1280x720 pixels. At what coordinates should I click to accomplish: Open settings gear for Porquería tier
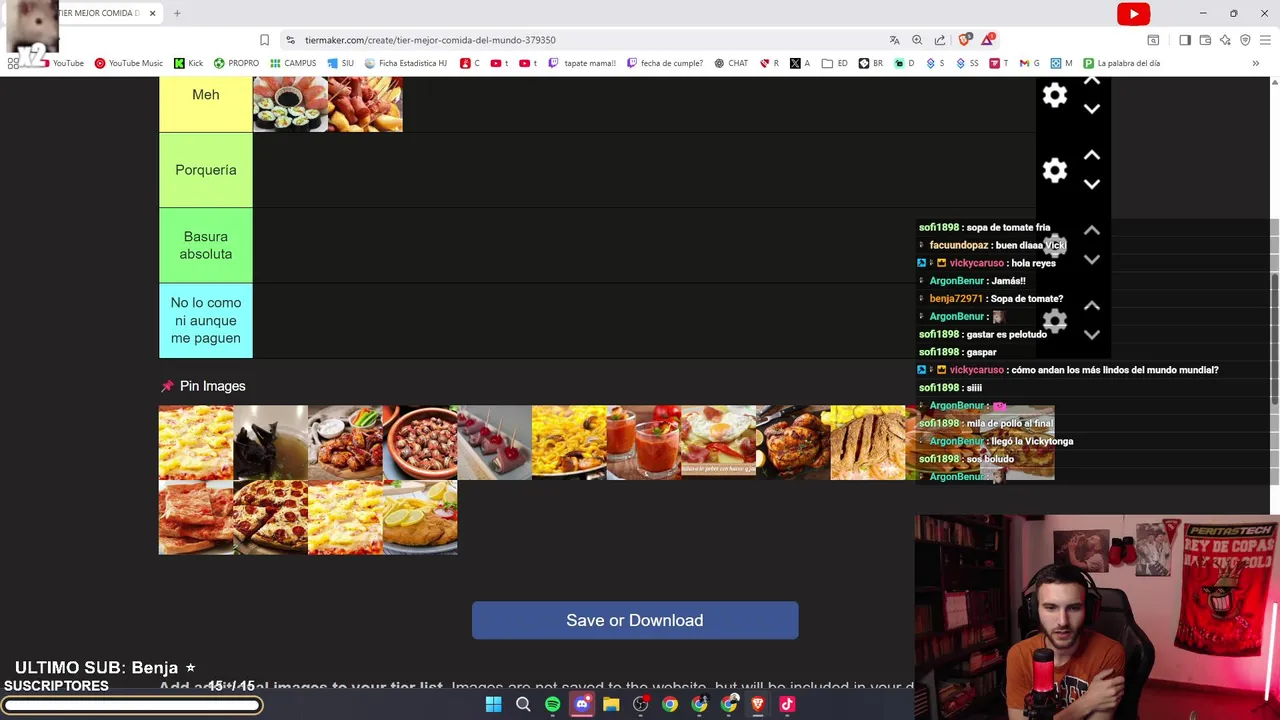[x=1055, y=170]
